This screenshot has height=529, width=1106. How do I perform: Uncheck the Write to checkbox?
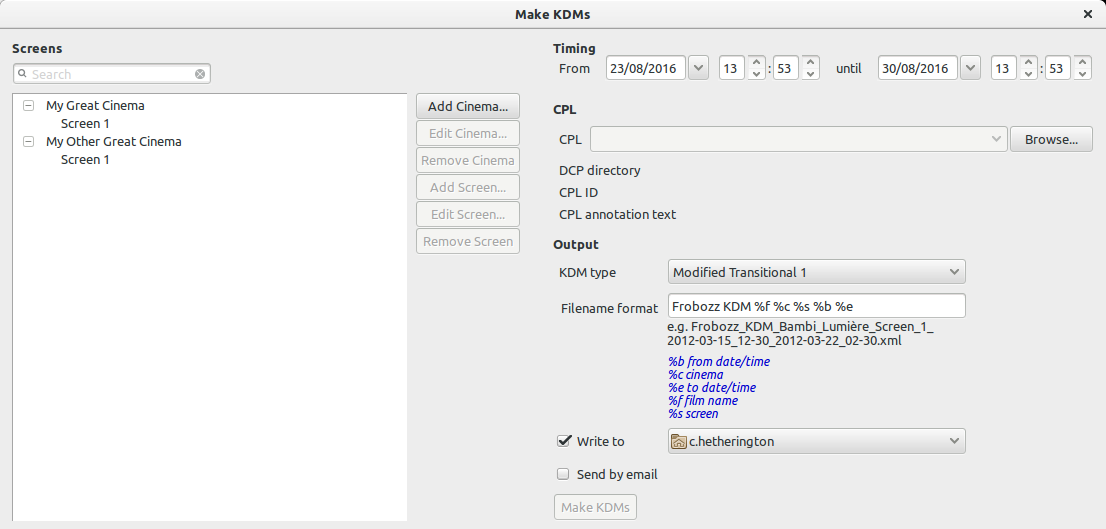563,442
